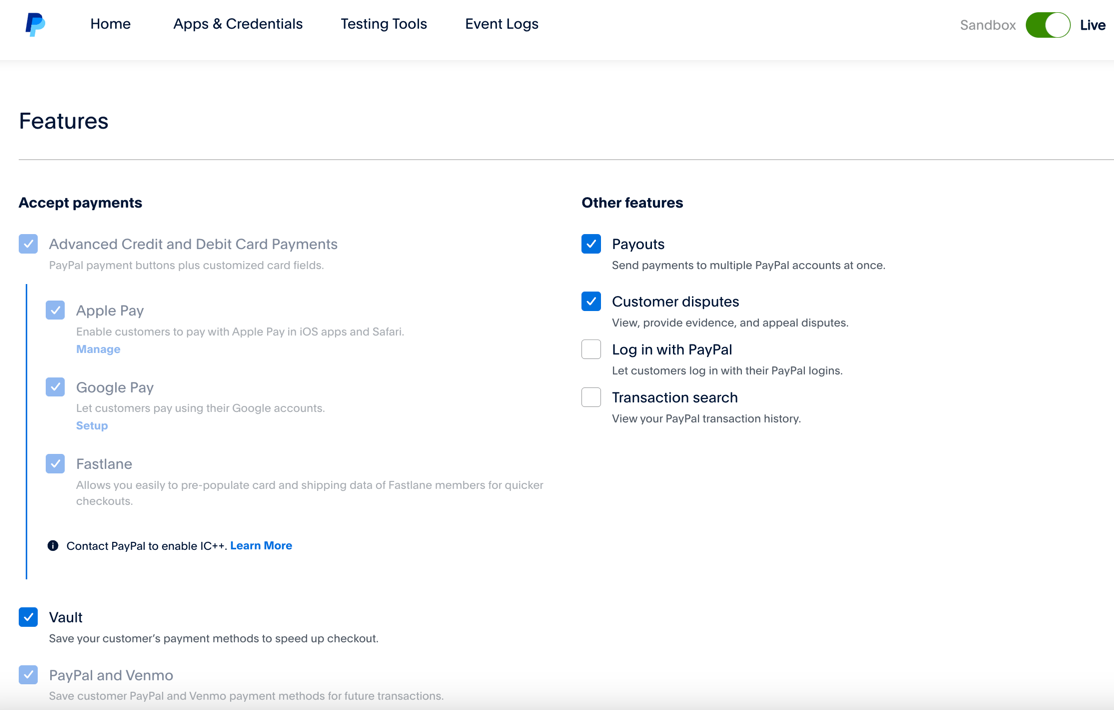Click the PayPal and Venmo label

coord(111,675)
